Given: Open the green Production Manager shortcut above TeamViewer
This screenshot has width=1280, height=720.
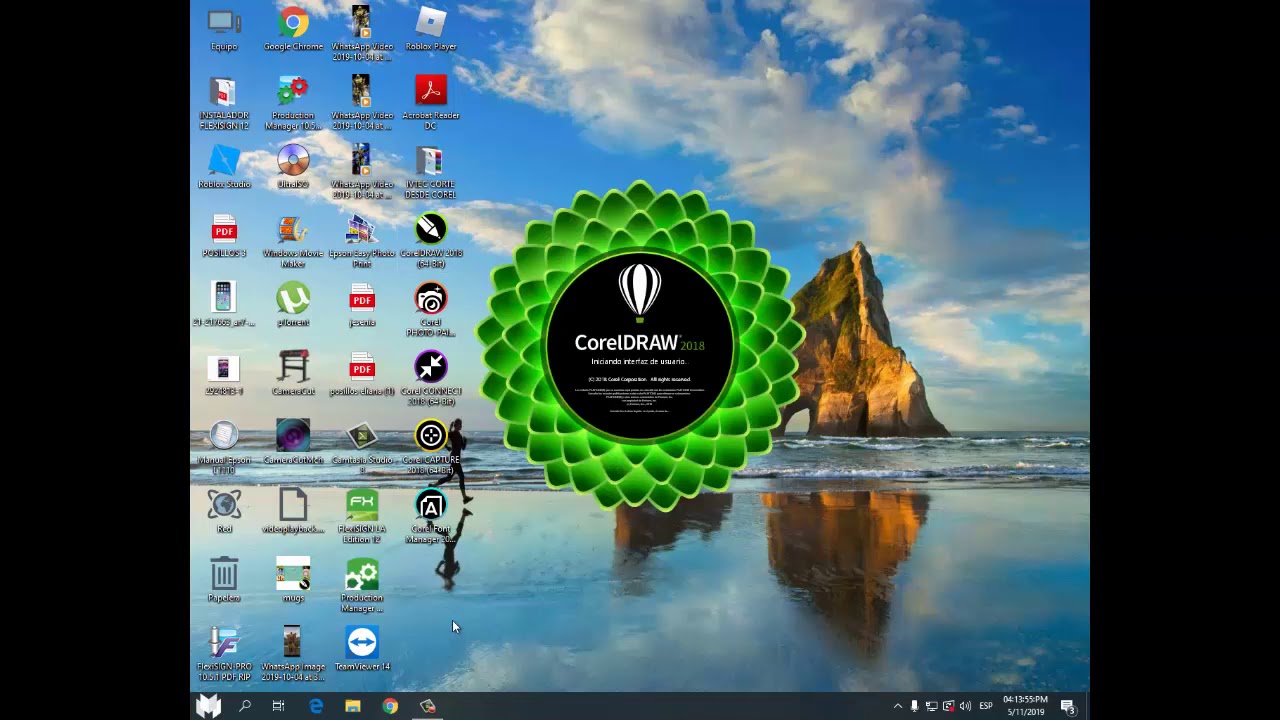Looking at the screenshot, I should click(x=362, y=586).
